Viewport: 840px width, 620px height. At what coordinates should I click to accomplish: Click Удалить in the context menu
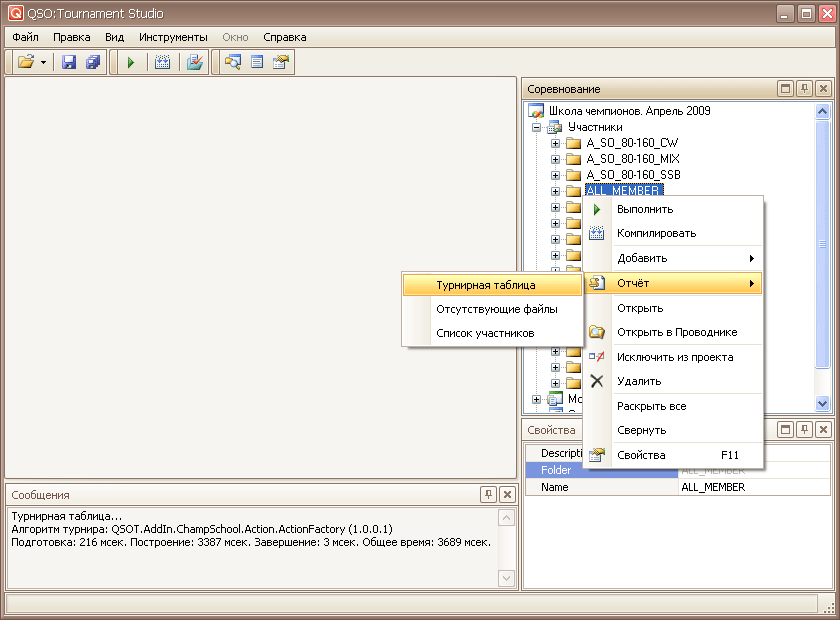(x=638, y=381)
